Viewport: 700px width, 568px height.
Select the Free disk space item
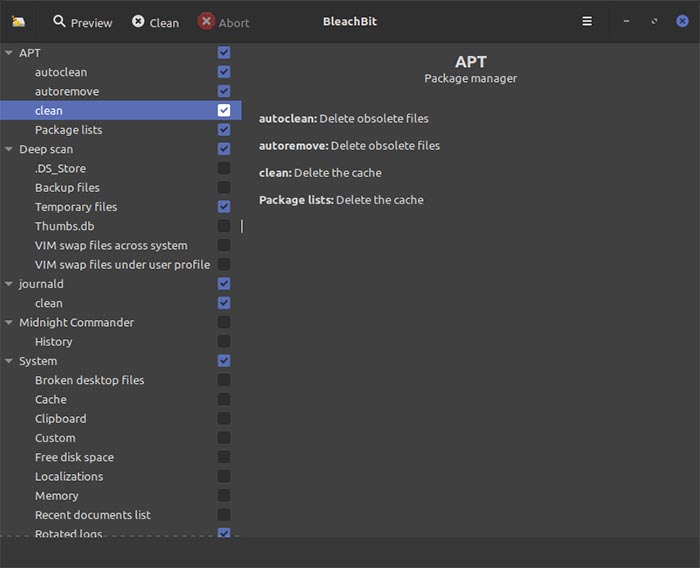coord(74,457)
